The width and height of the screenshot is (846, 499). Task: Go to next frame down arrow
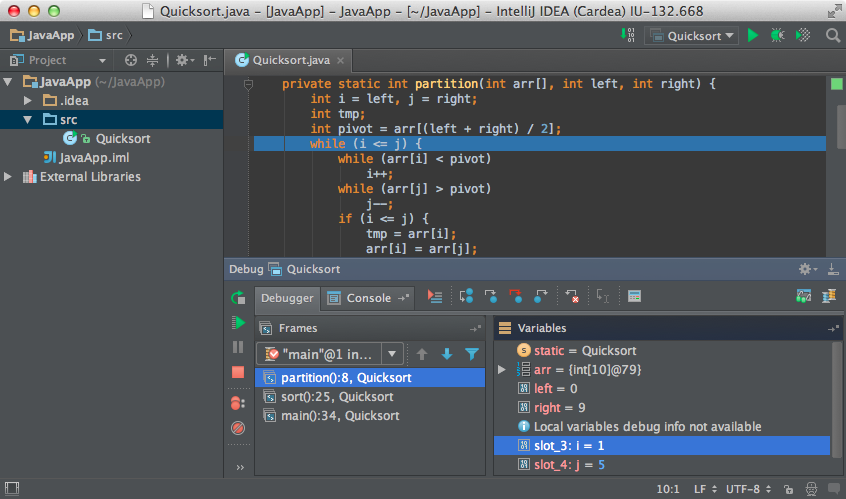pos(447,354)
